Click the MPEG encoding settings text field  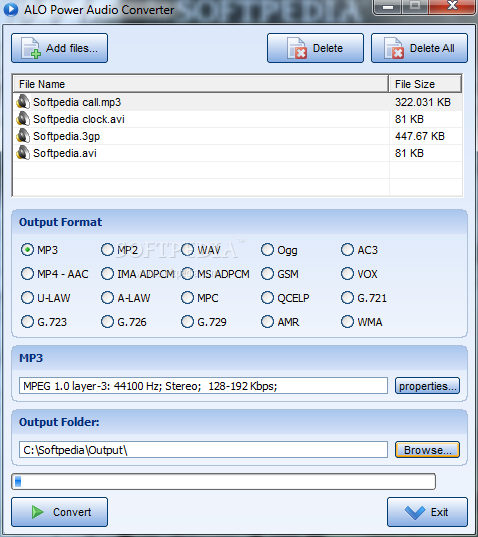pos(203,386)
